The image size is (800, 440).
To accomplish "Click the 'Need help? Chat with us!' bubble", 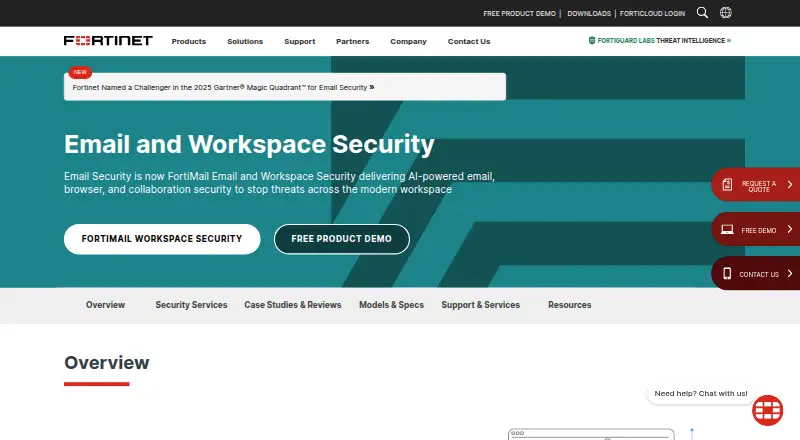I will [701, 394].
